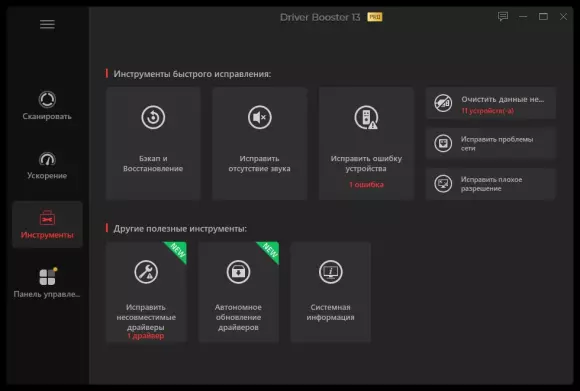Click the clean unplugged device data icon
This screenshot has height=391, width=580.
pos(443,103)
